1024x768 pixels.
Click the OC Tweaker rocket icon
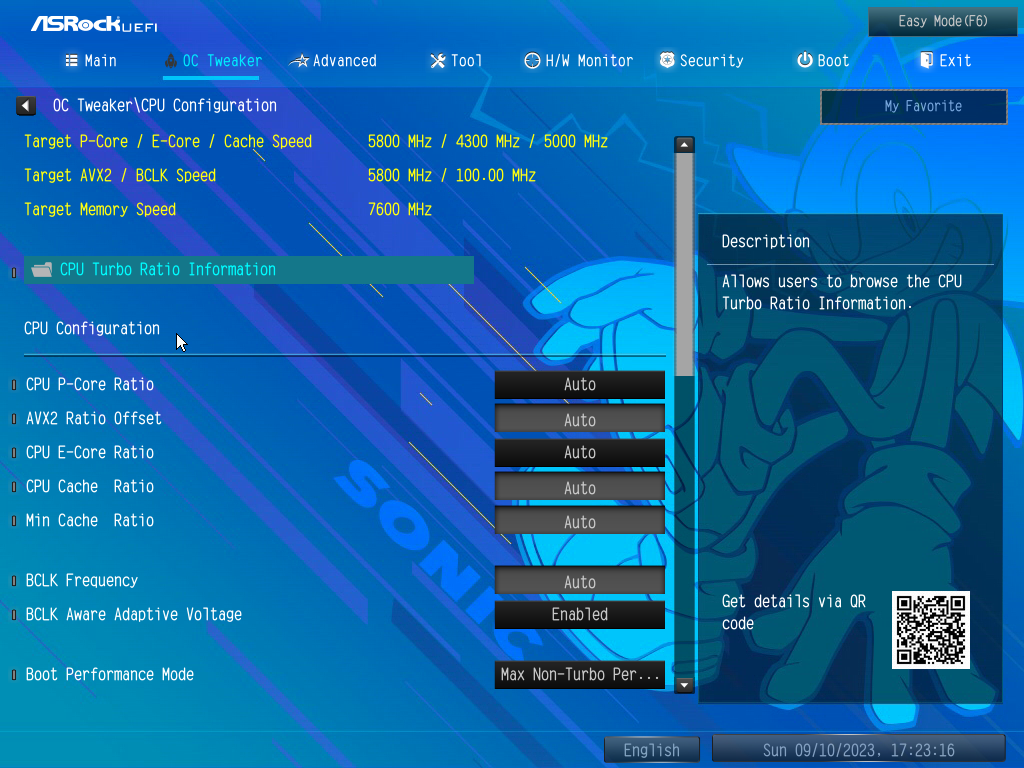[x=170, y=61]
